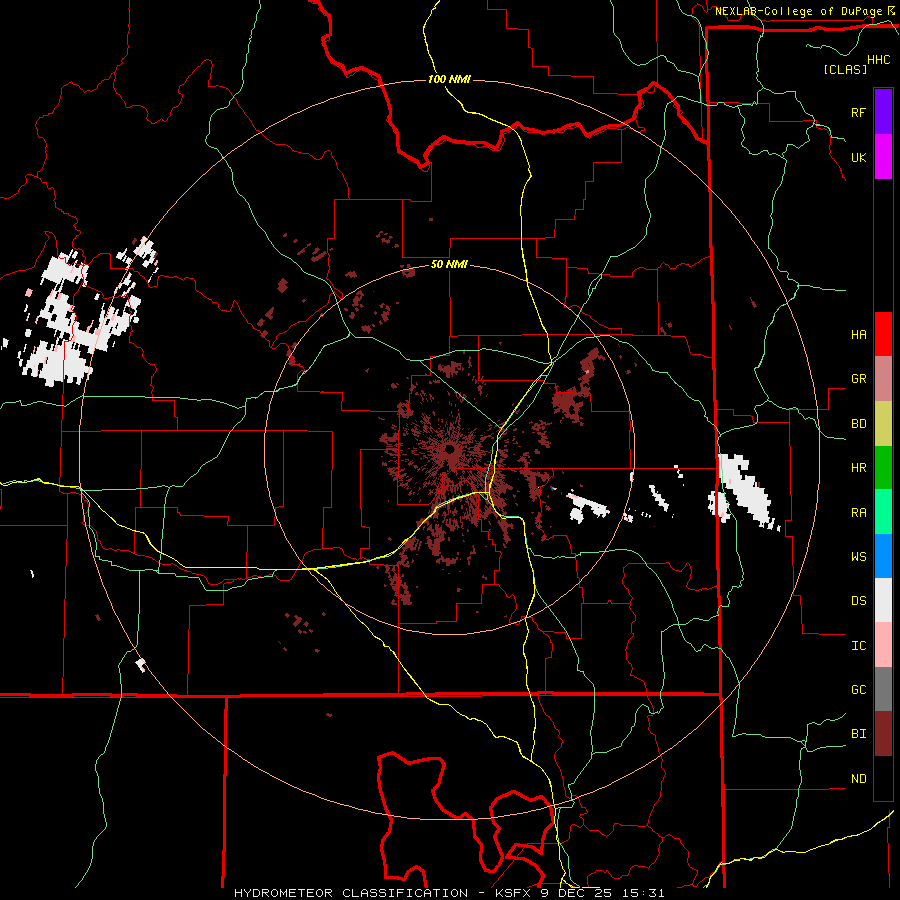
Task: Click the KSFX radar site center
Action: coord(449,449)
